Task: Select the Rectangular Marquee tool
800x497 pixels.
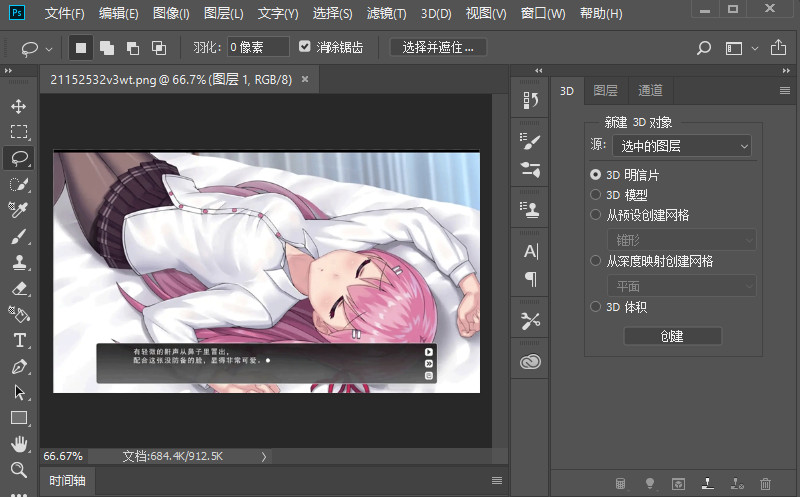Action: 19,132
